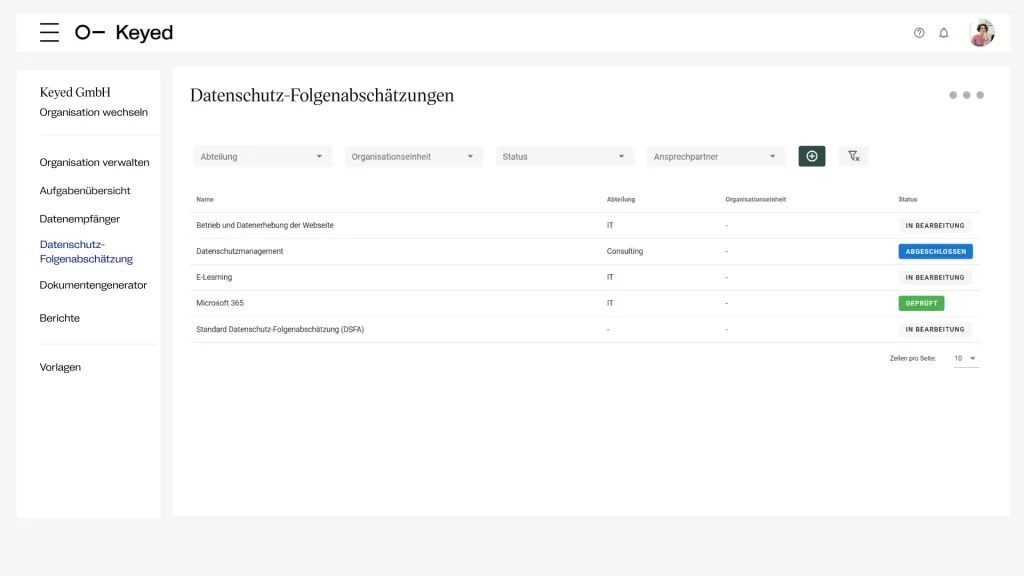The image size is (1024, 576).
Task: Clear all filters with funnel icon
Action: [854, 156]
